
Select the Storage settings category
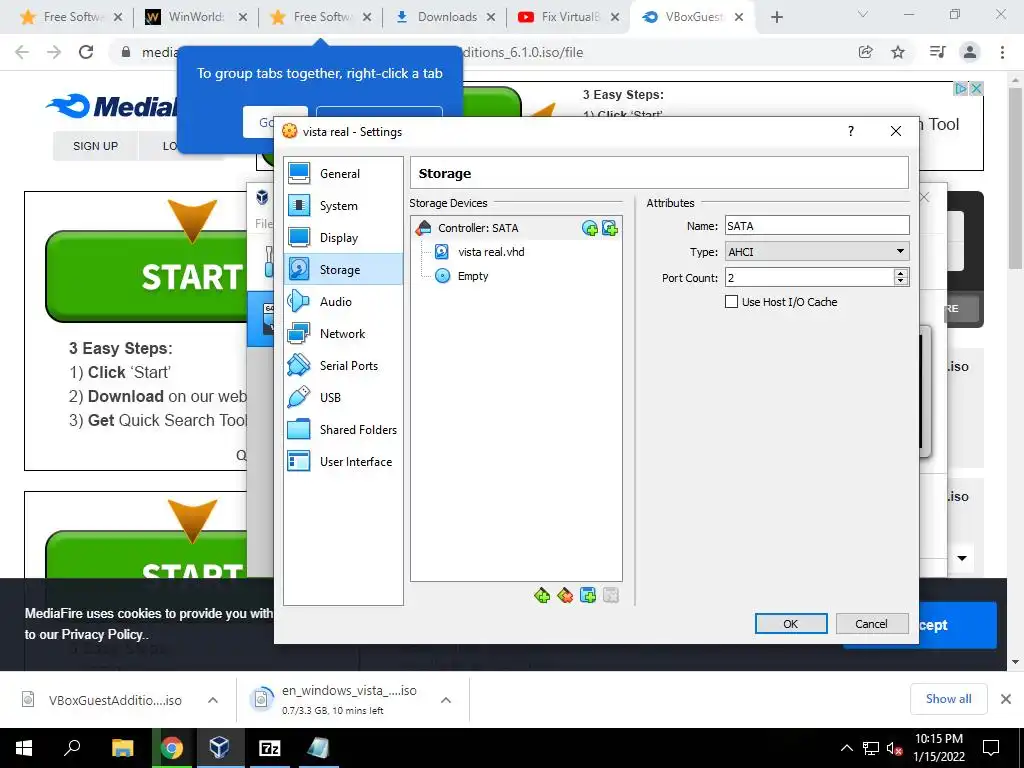[343, 269]
